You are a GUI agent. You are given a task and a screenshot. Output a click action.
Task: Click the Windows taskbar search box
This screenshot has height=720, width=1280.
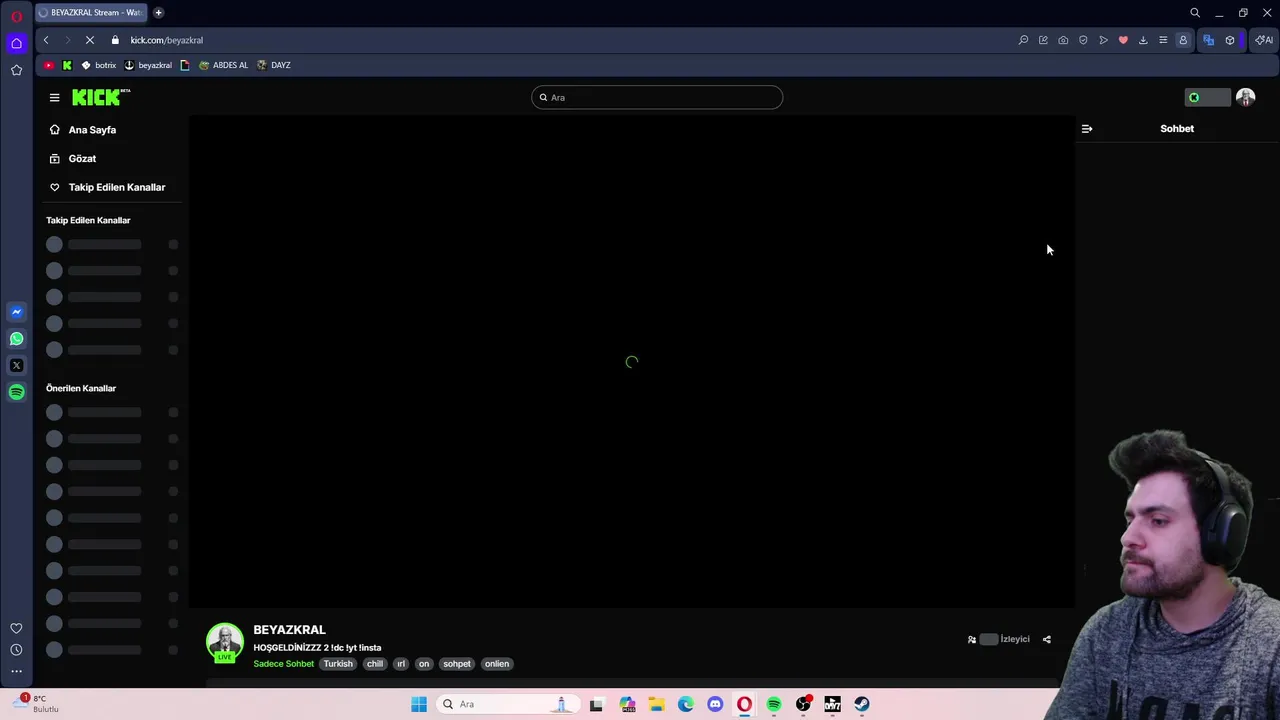point(508,704)
